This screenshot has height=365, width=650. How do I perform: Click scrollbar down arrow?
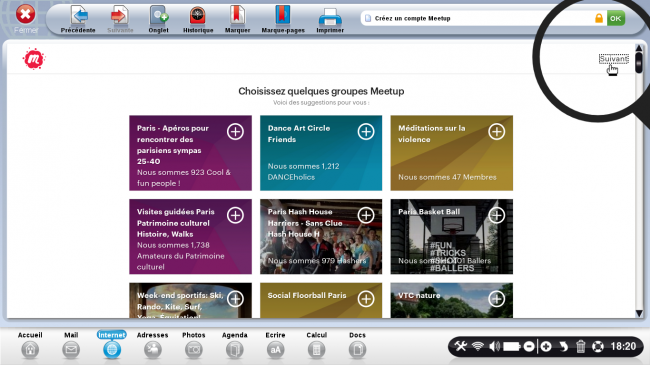[639, 313]
